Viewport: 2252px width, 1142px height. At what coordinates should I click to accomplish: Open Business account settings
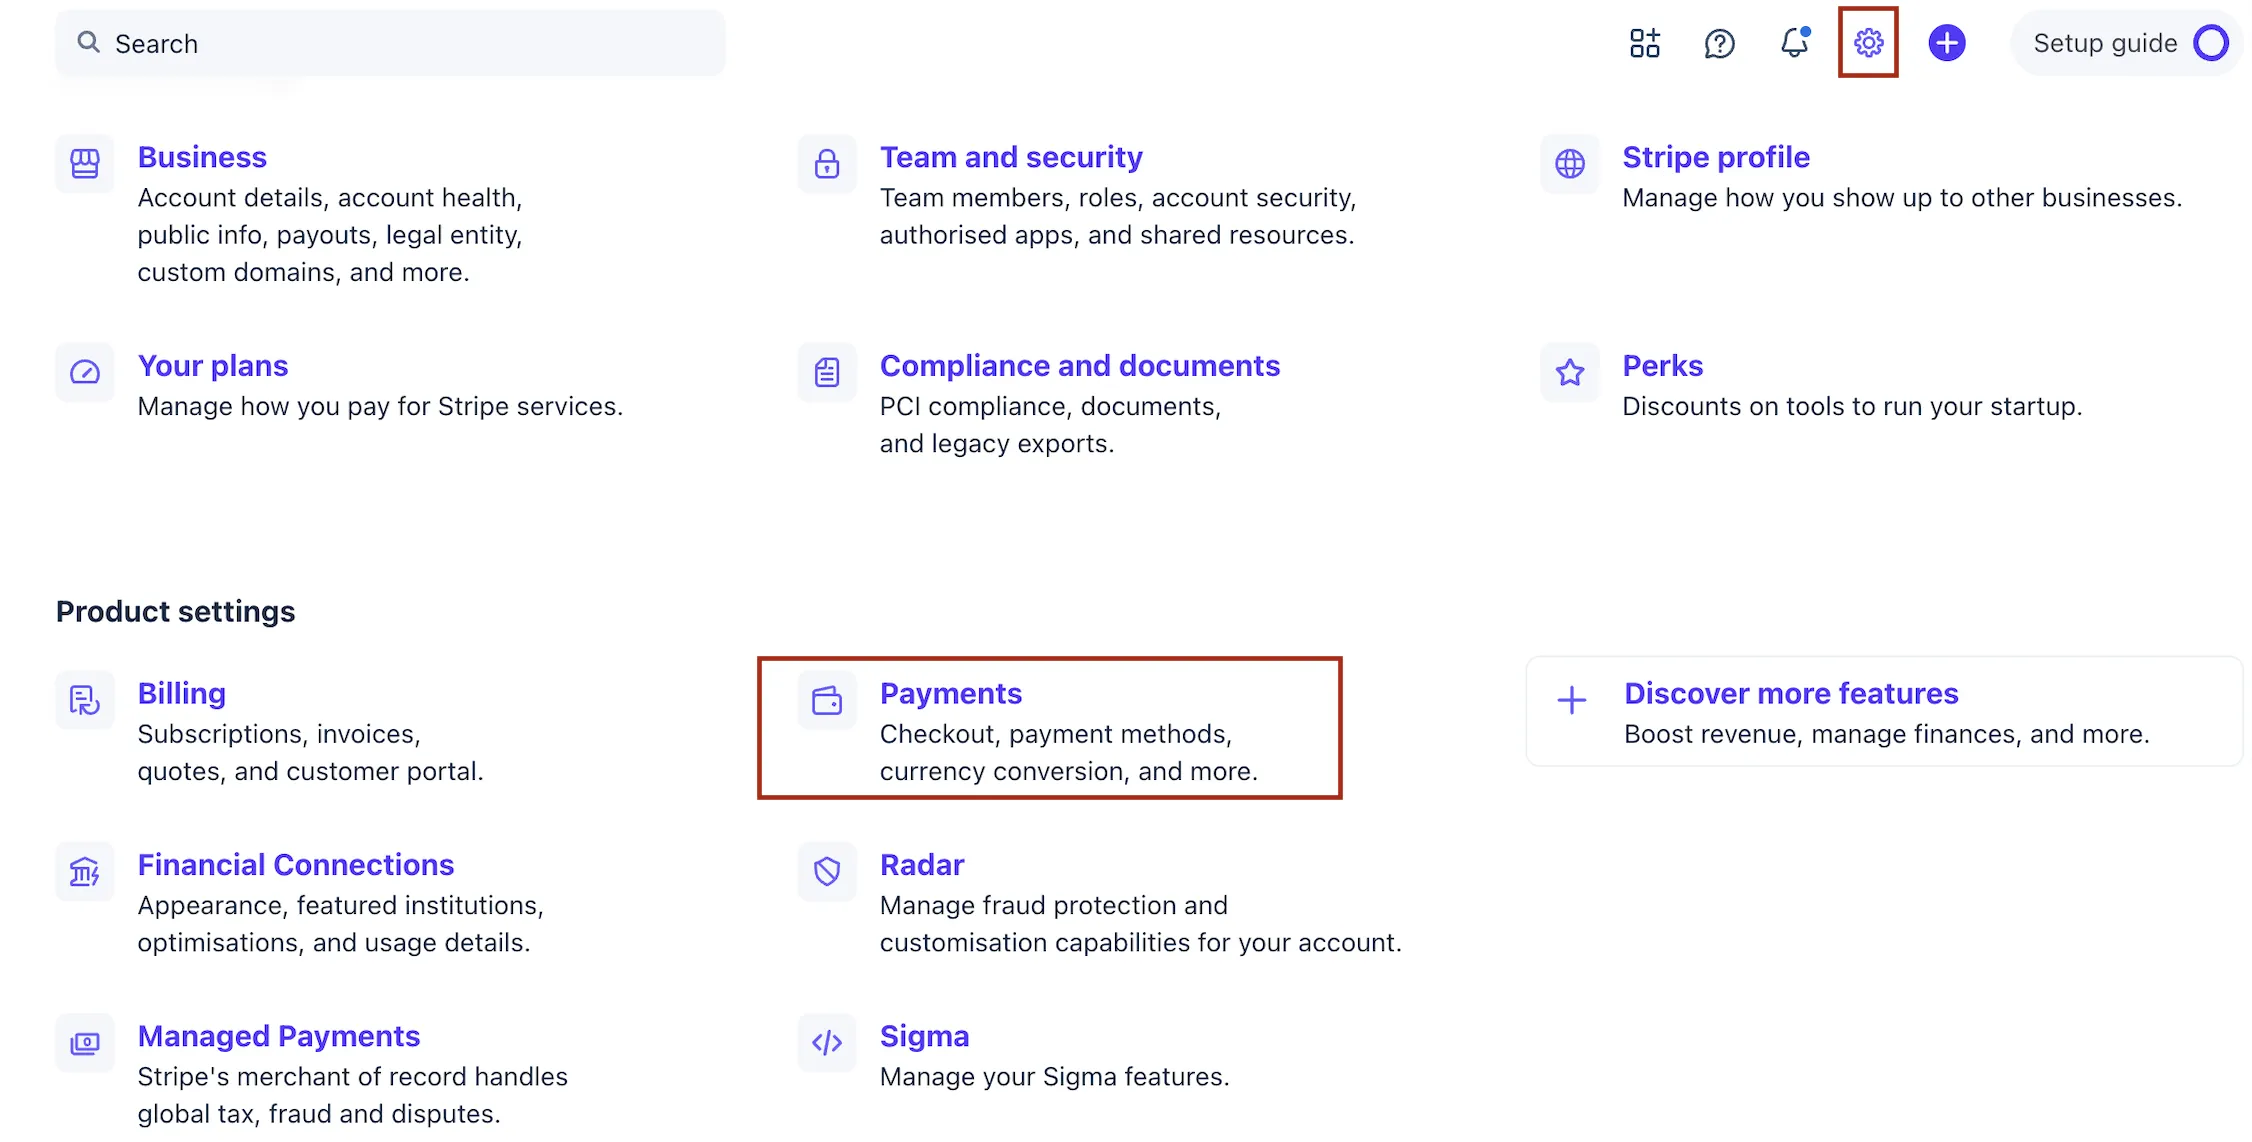[202, 157]
